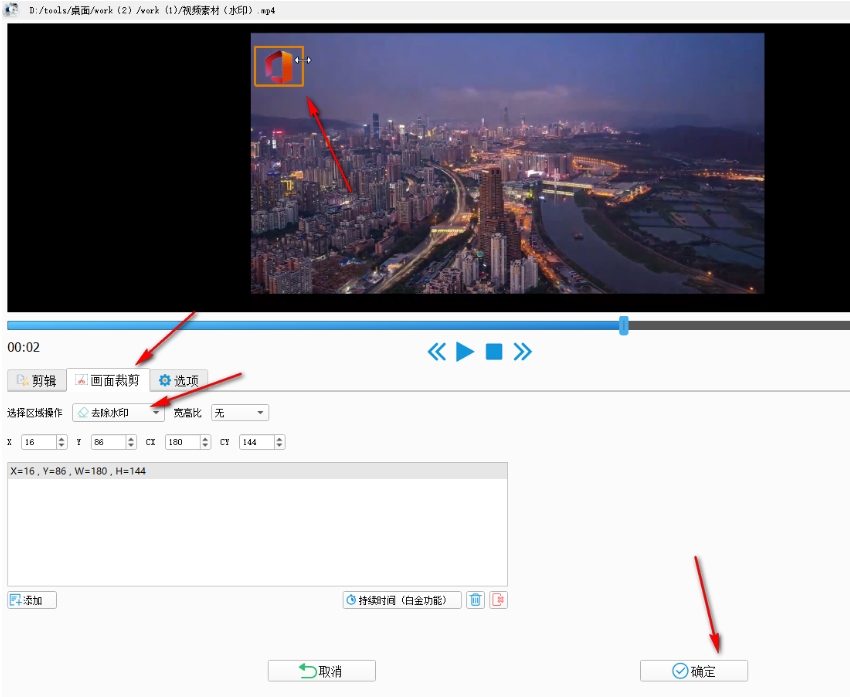850x697 pixels.
Task: Switch to the 剪辑 tab
Action: [x=36, y=381]
